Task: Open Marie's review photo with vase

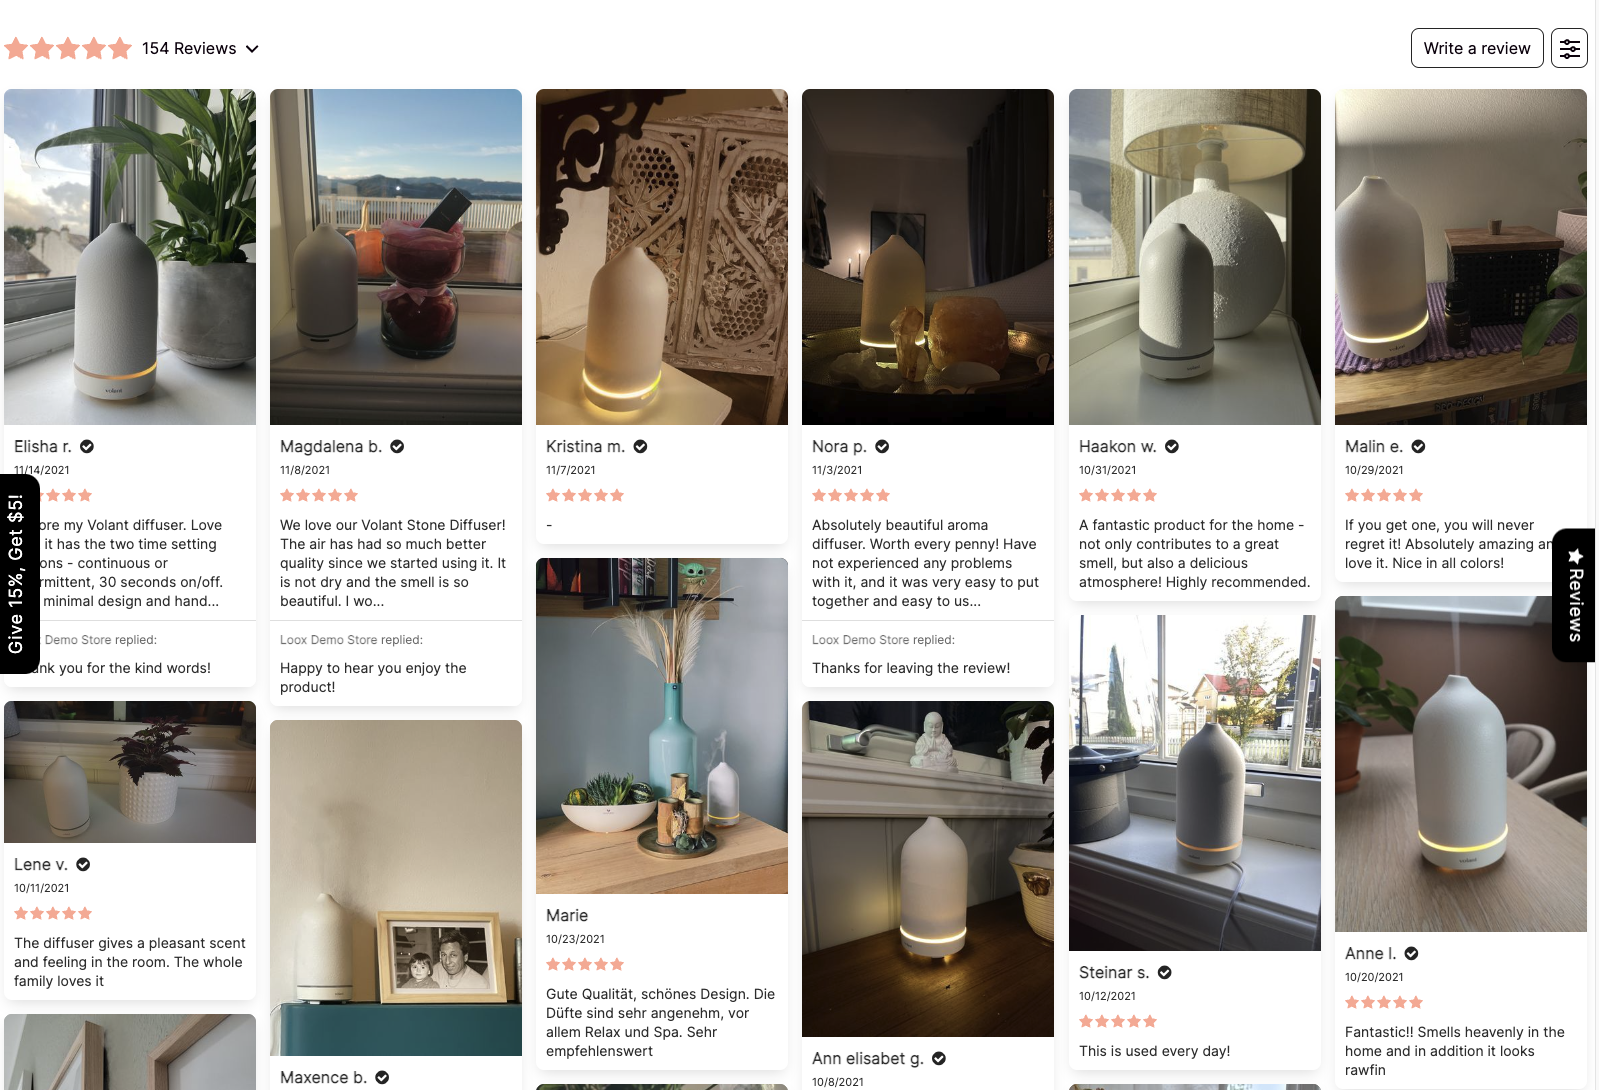Action: pyautogui.click(x=662, y=726)
